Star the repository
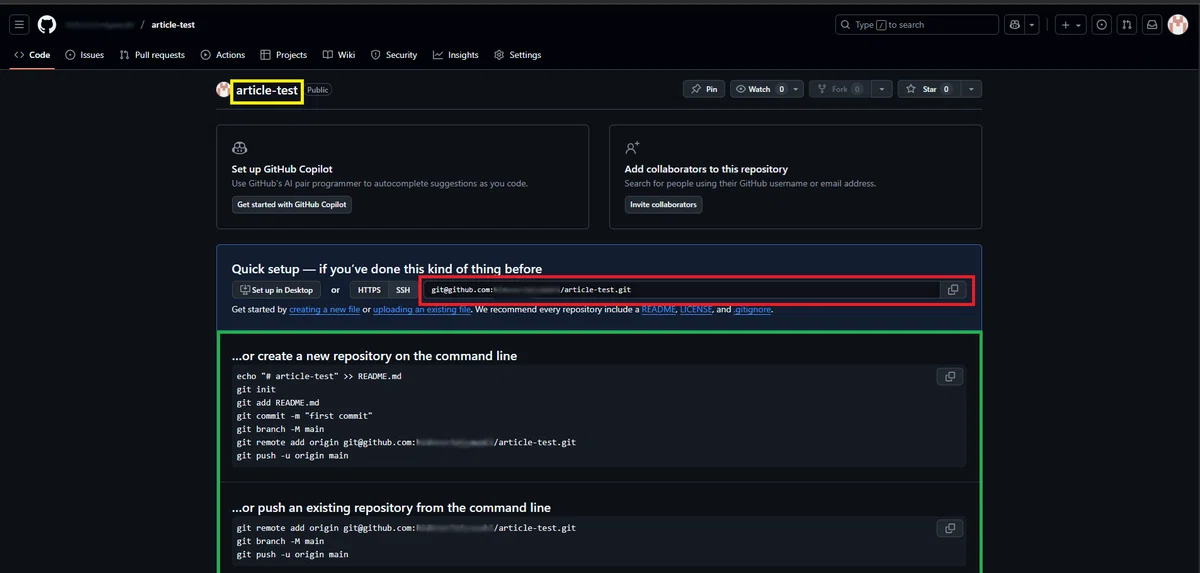1200x573 pixels. coord(929,89)
